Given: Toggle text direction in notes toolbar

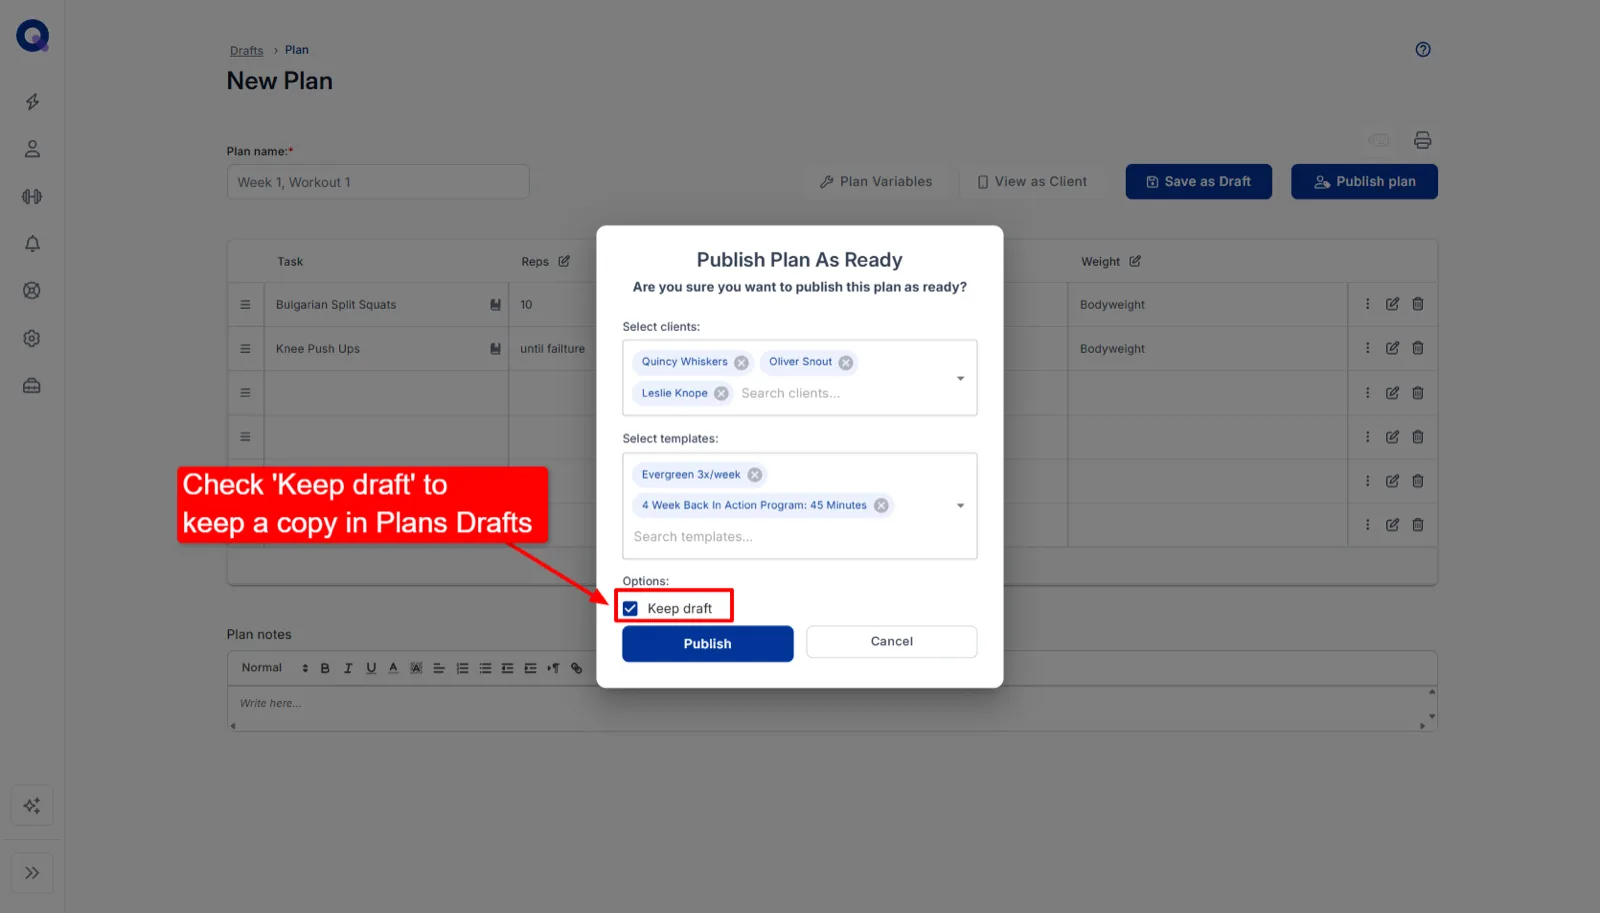Looking at the screenshot, I should 553,669.
